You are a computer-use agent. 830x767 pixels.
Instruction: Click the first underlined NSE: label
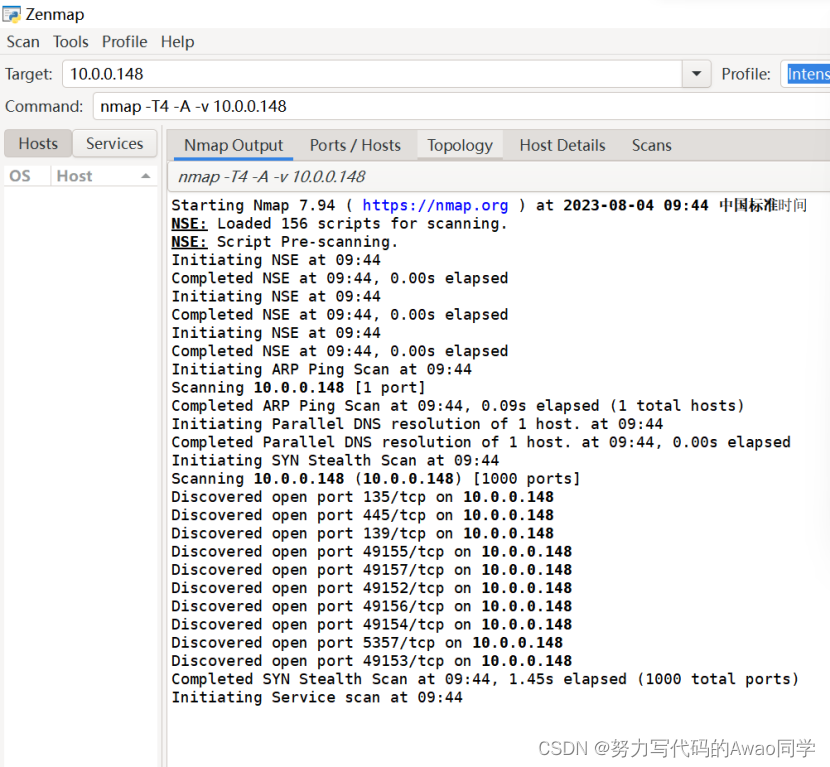click(189, 224)
